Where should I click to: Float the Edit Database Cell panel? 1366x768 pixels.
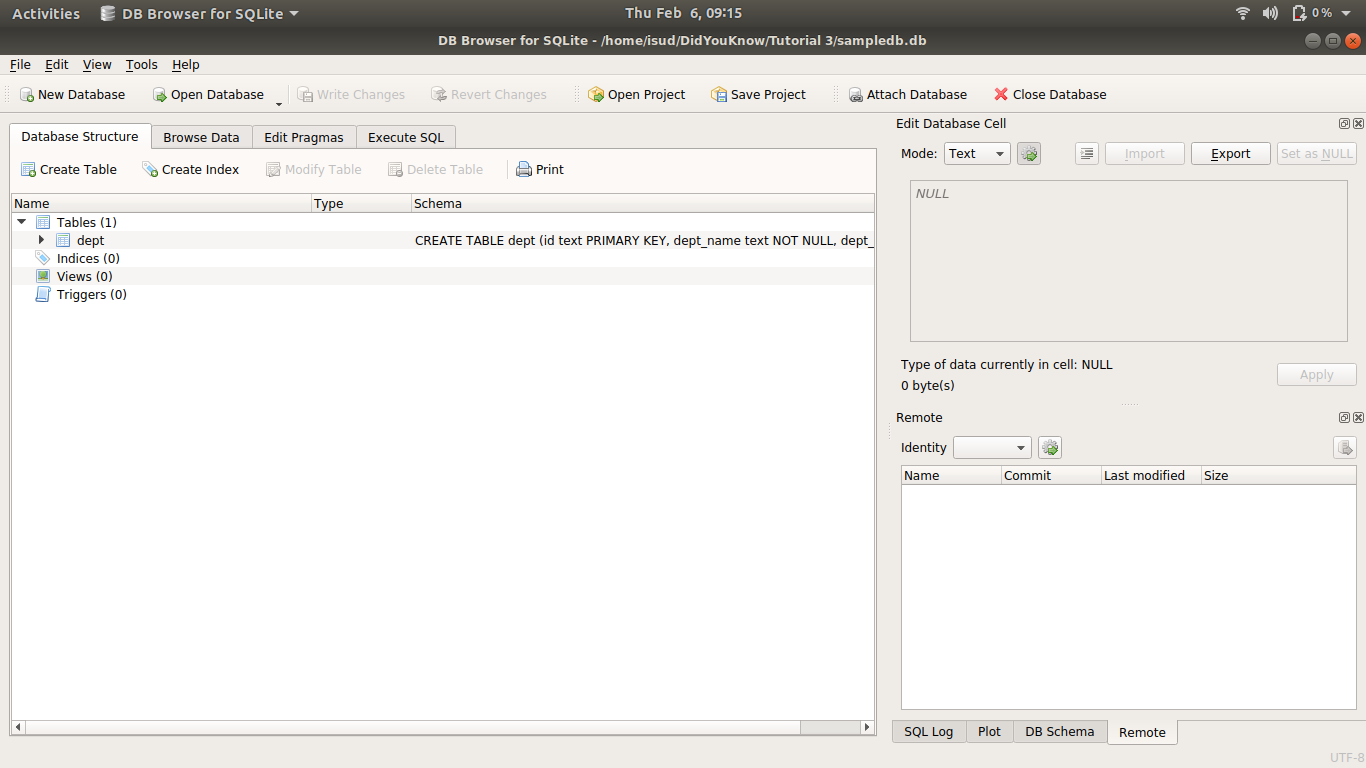1345,124
